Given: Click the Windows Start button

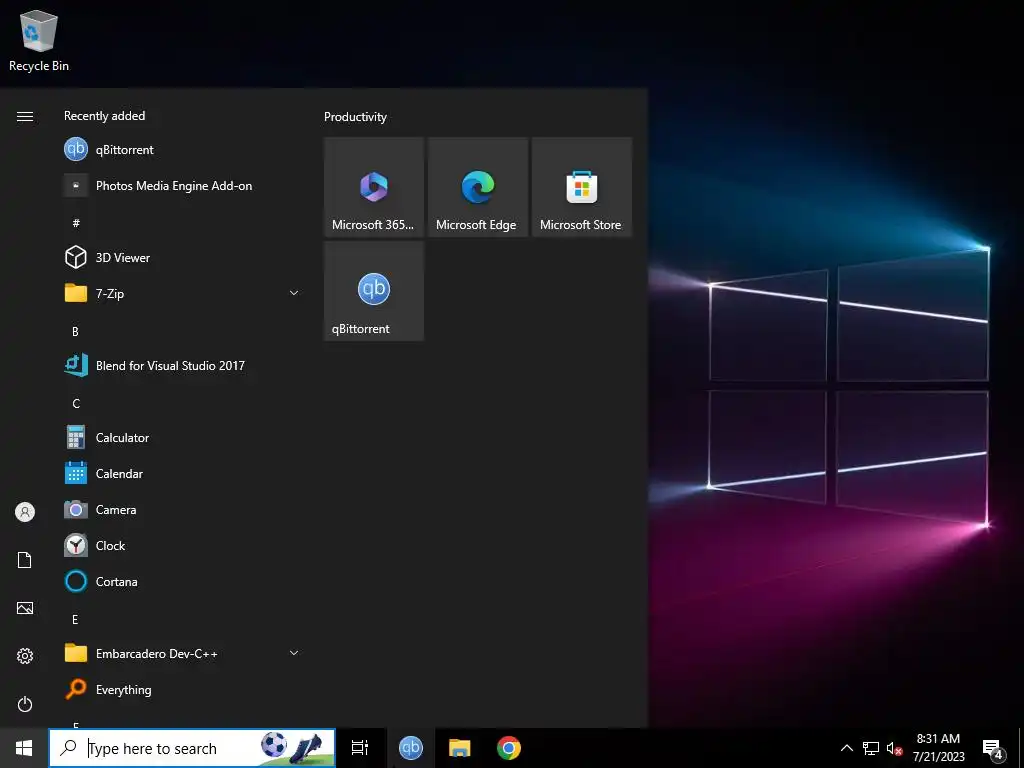Looking at the screenshot, I should point(24,748).
